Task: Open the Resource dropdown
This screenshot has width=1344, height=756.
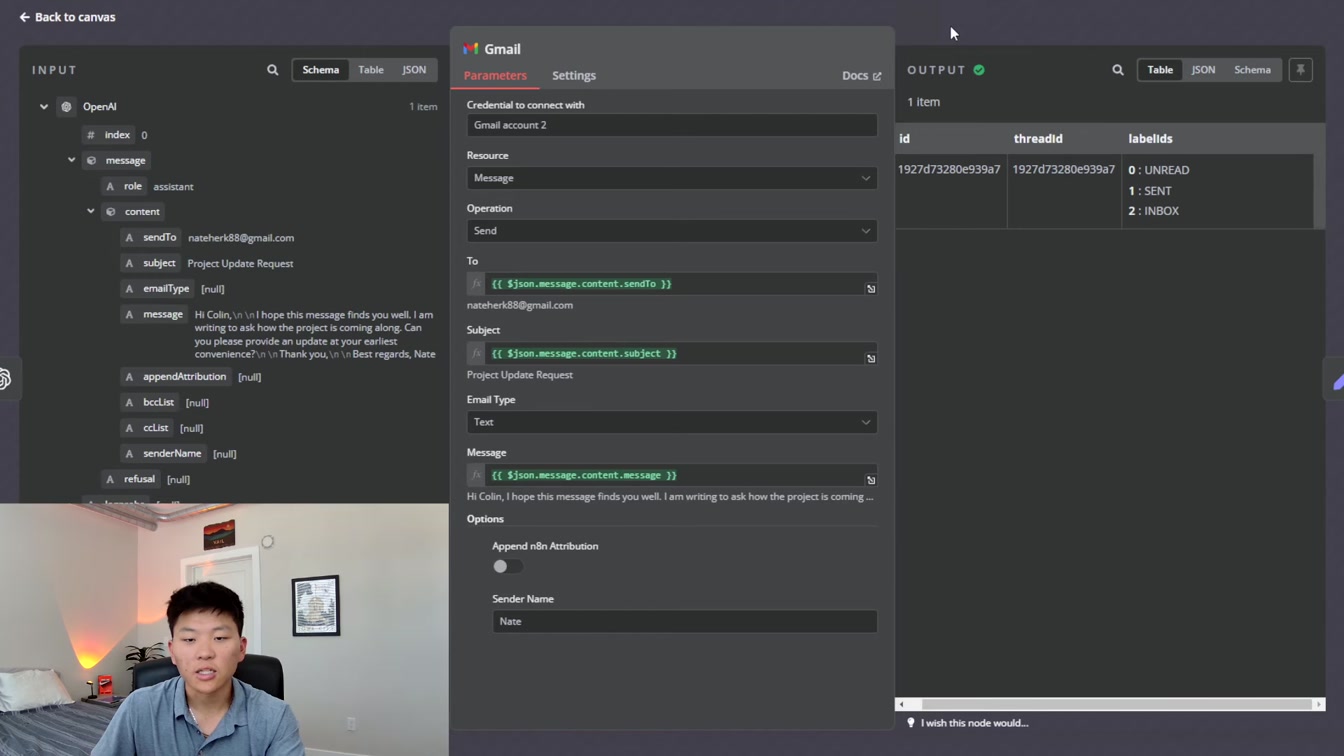Action: point(672,178)
